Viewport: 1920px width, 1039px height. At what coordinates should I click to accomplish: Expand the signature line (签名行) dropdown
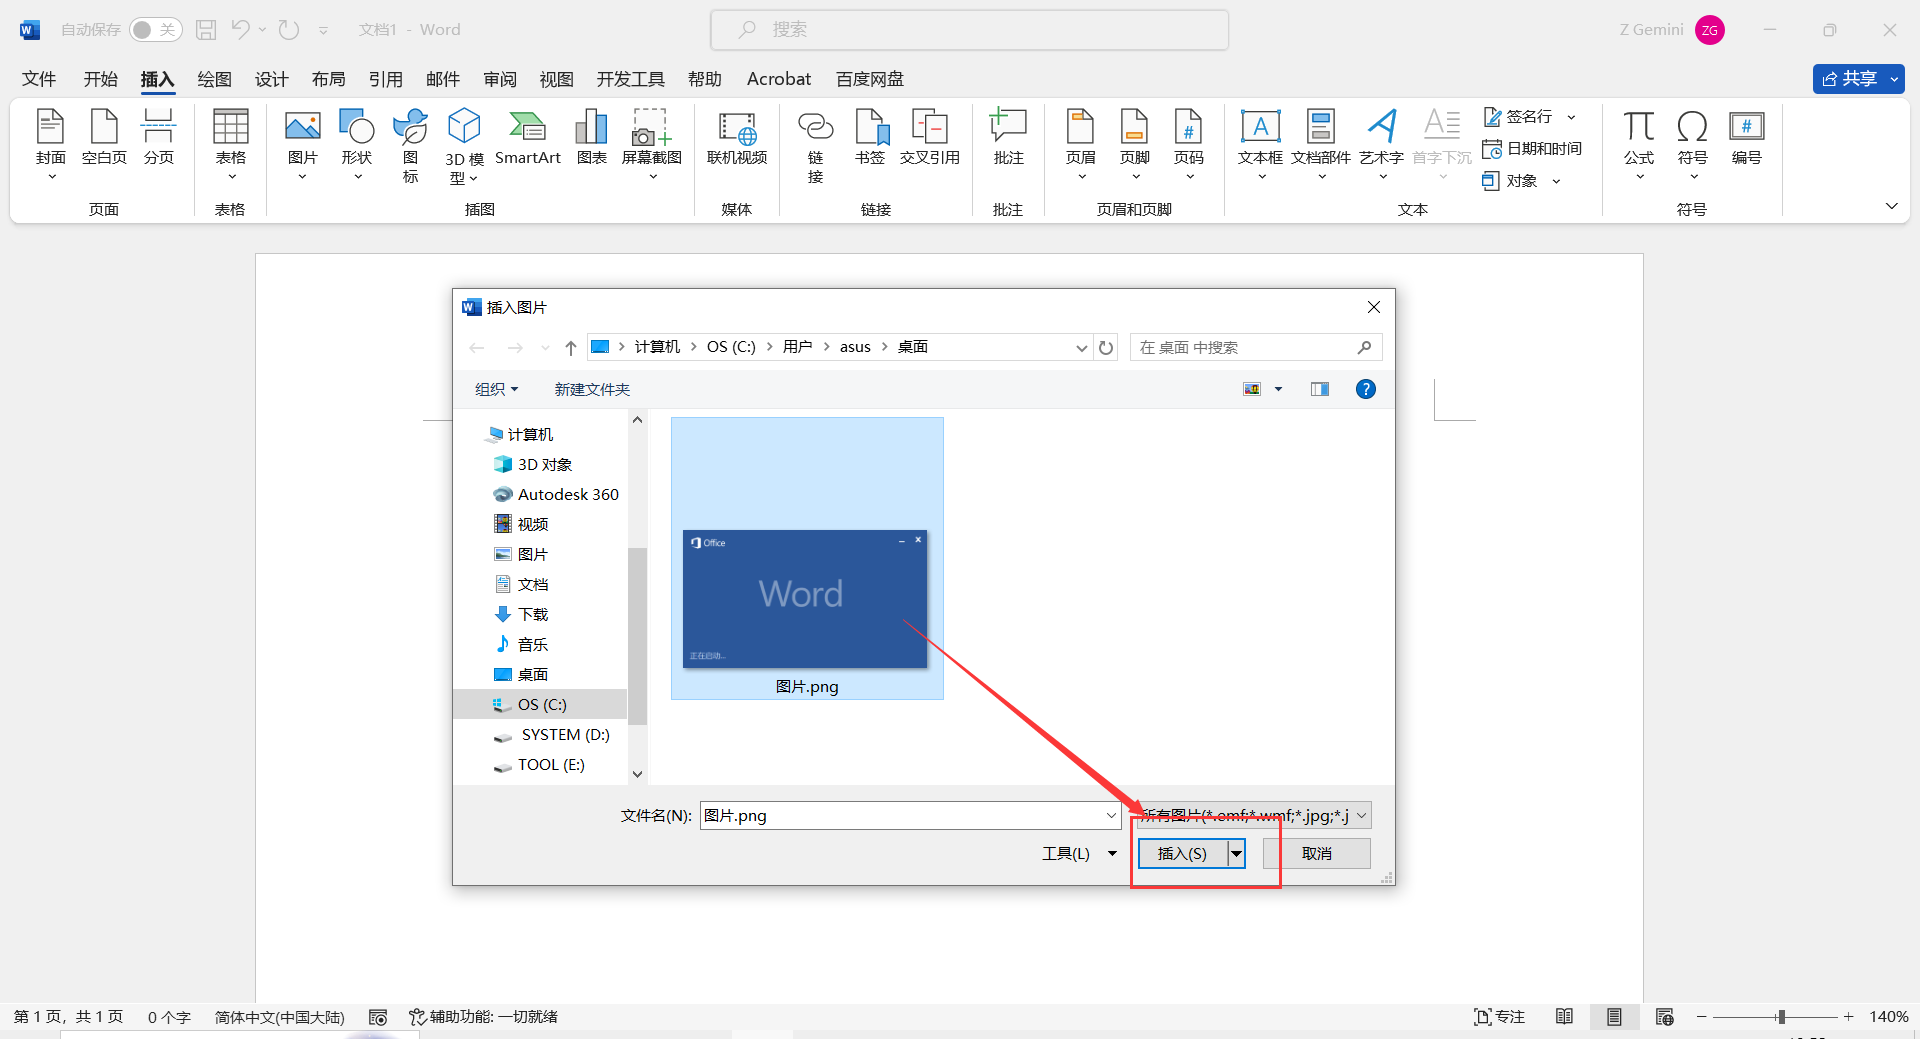[1571, 117]
